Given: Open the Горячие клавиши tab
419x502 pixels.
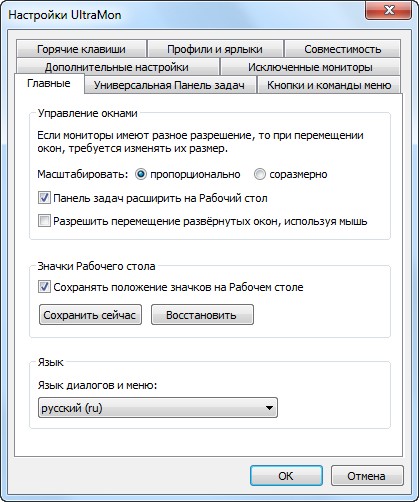Looking at the screenshot, I should click(81, 49).
